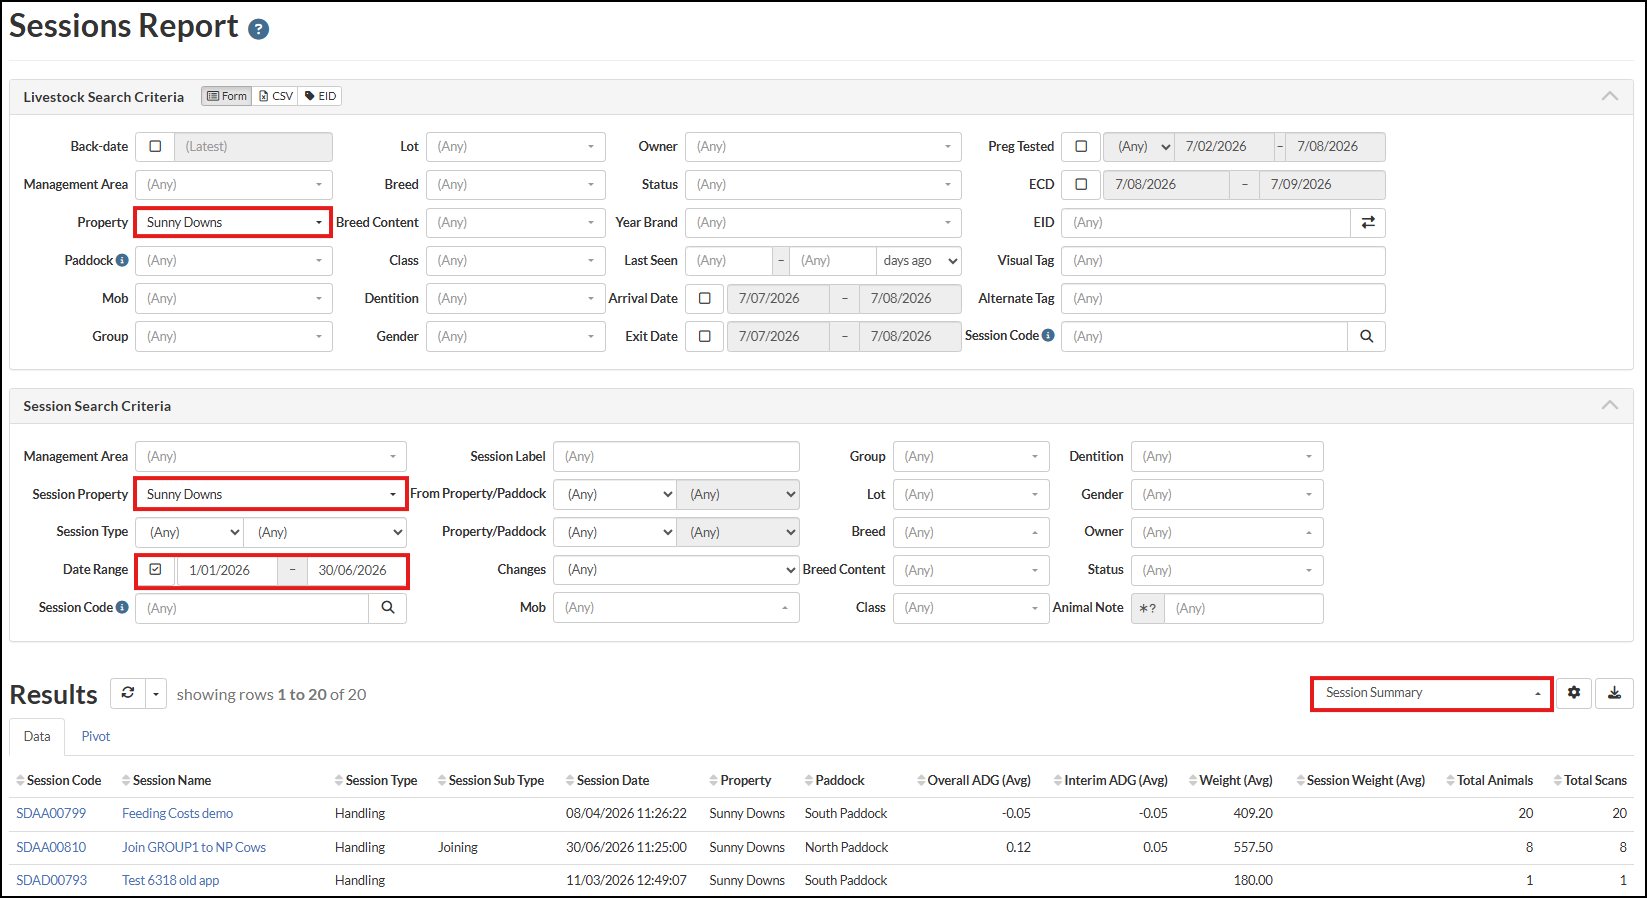
Task: Switch Livestock criteria to EID mode
Action: point(321,96)
